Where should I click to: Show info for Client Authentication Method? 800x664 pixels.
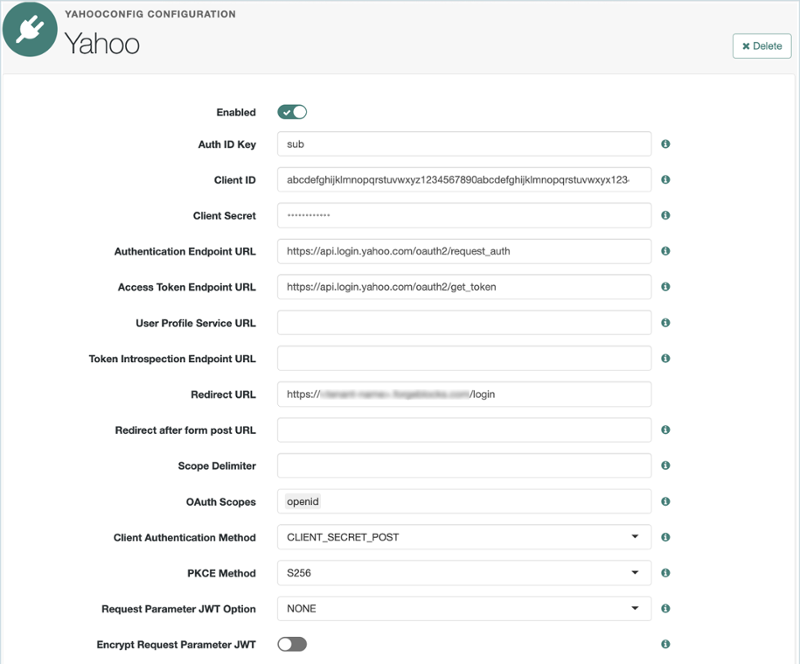coord(665,537)
